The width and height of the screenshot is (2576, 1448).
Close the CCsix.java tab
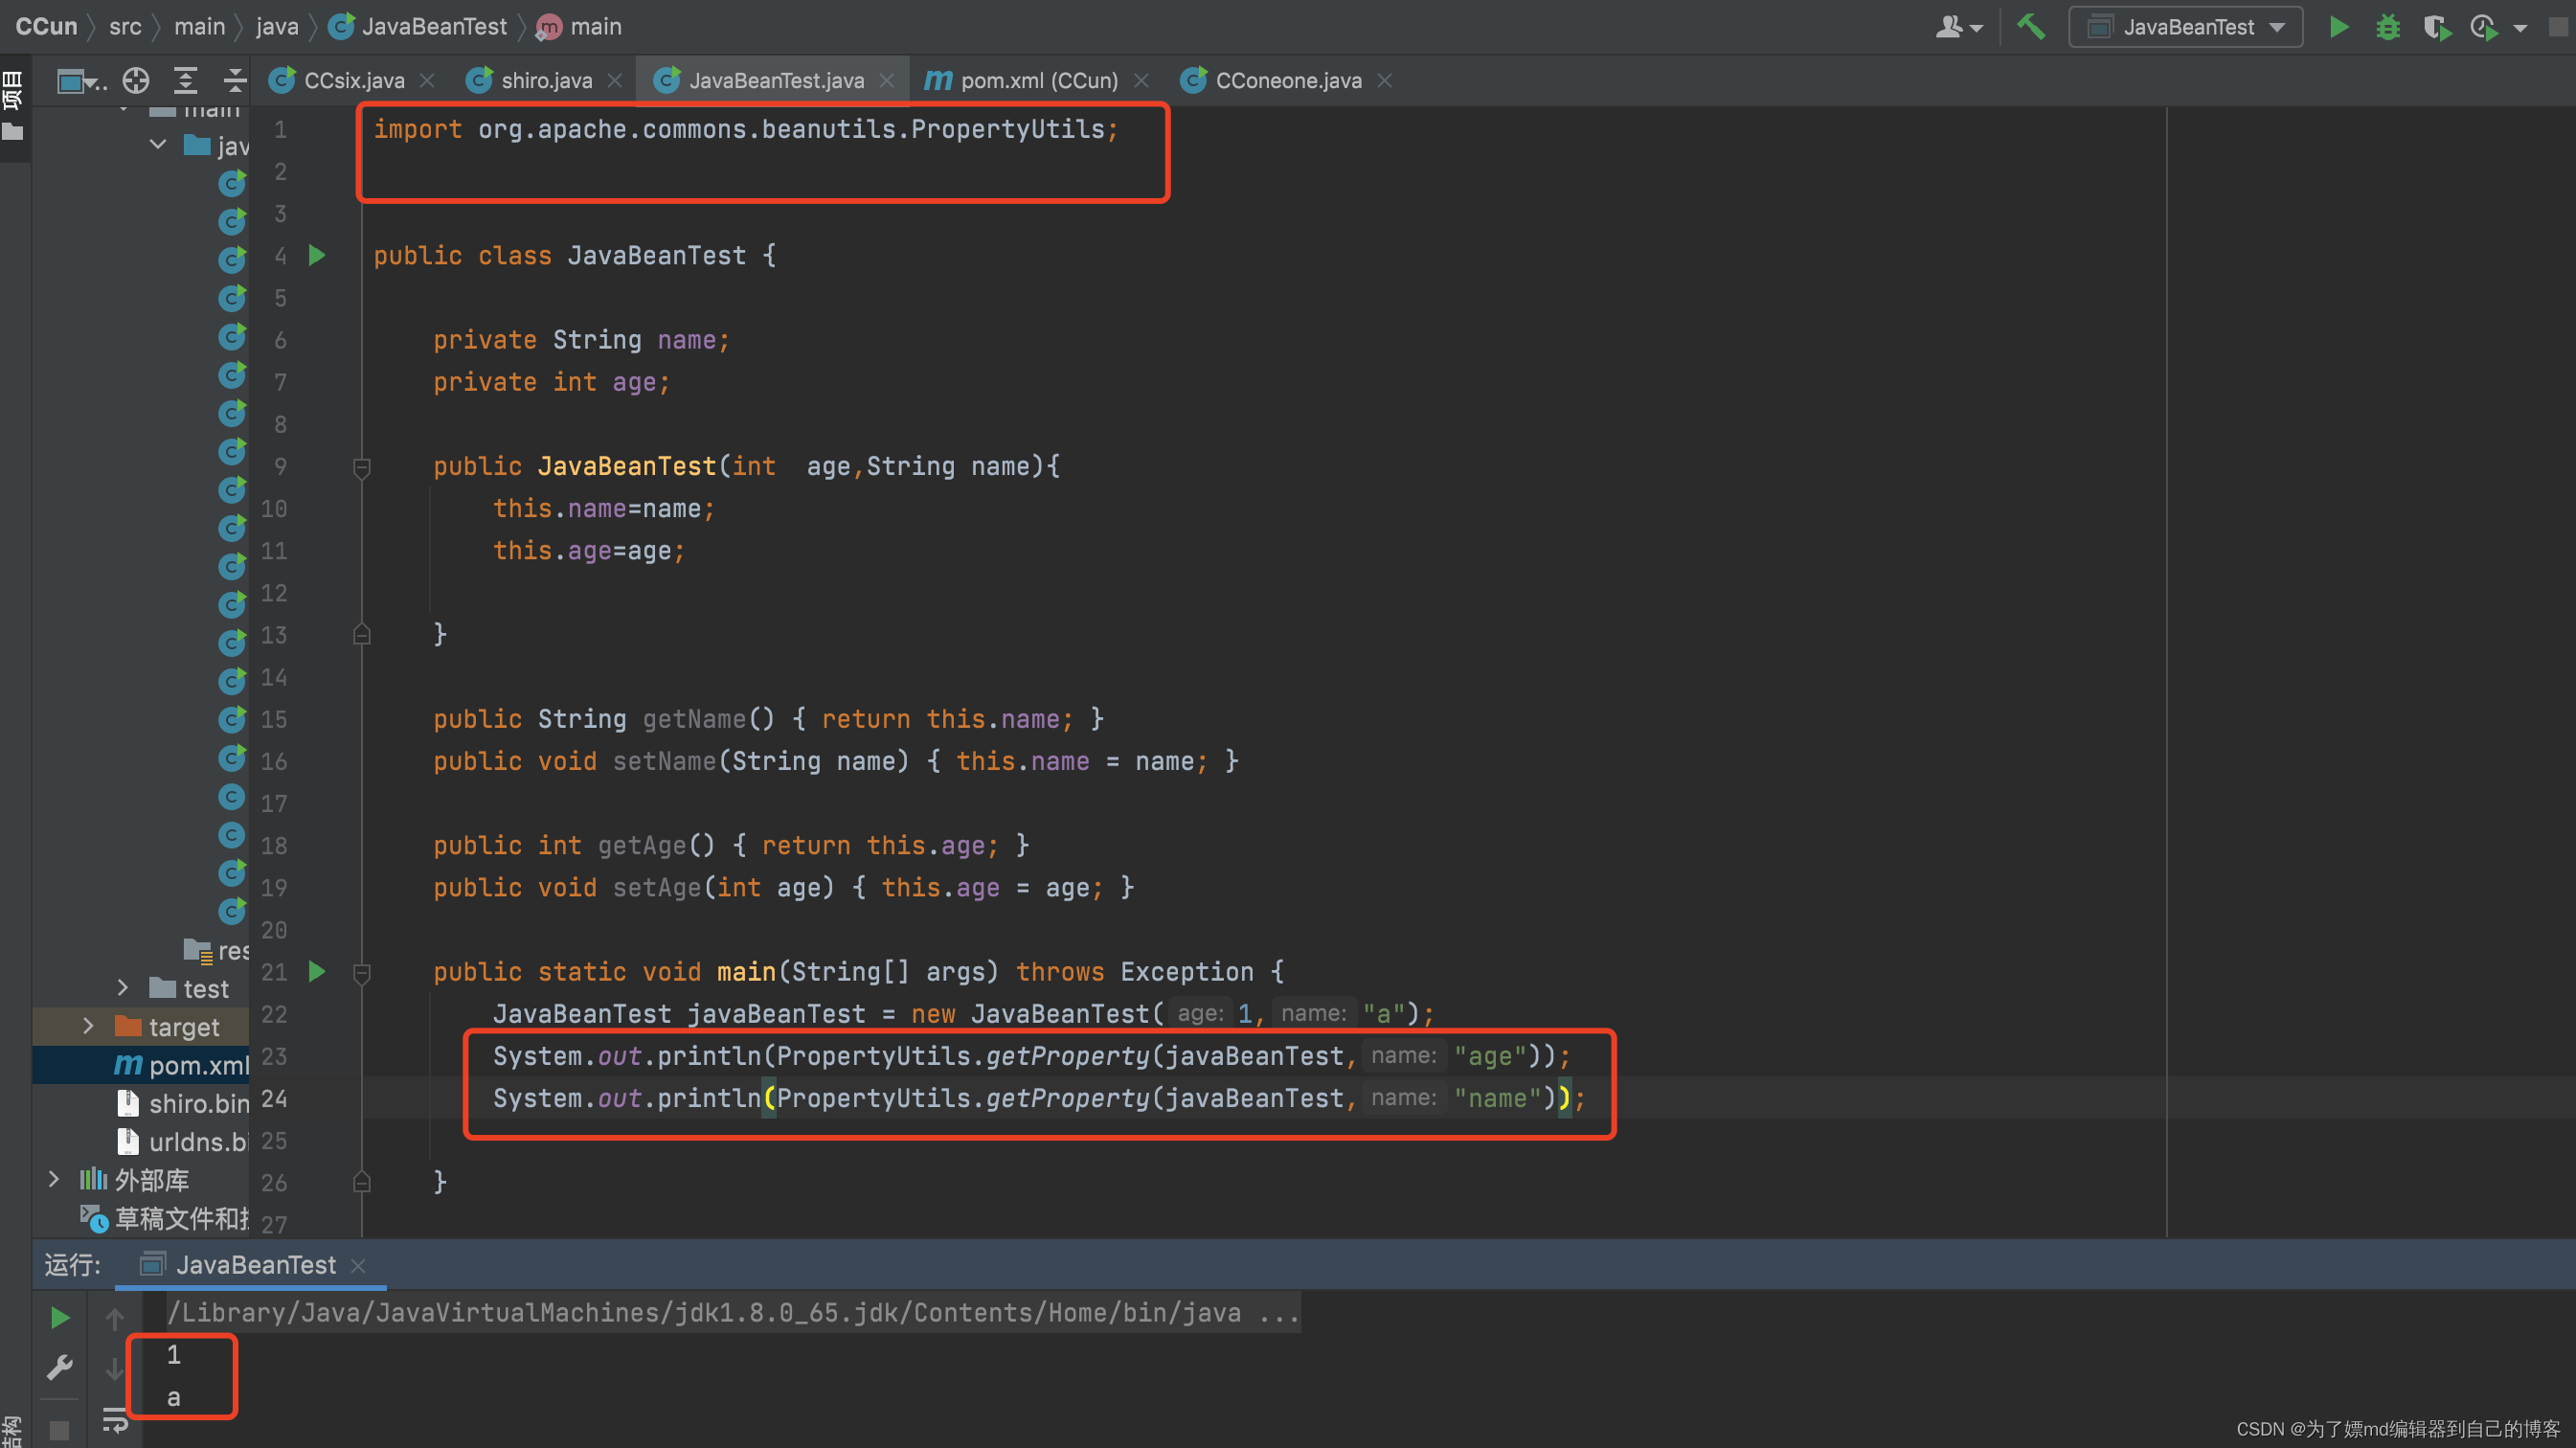click(x=427, y=80)
